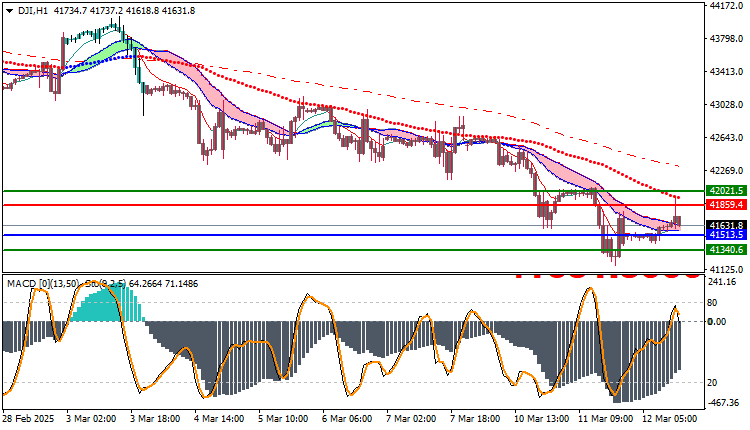Click the 10 Mar 13:00 time label
The image size is (750, 430).
pos(542,419)
